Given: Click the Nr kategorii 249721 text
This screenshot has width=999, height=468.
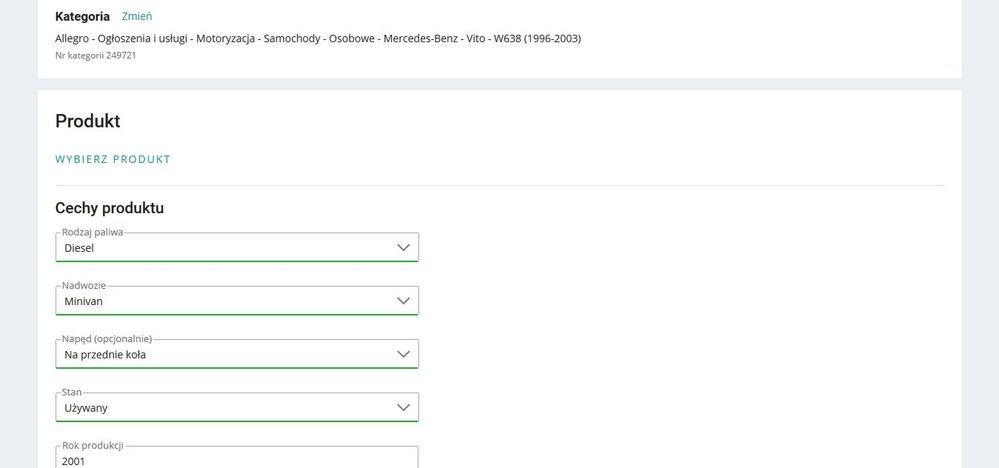Looking at the screenshot, I should coord(95,55).
